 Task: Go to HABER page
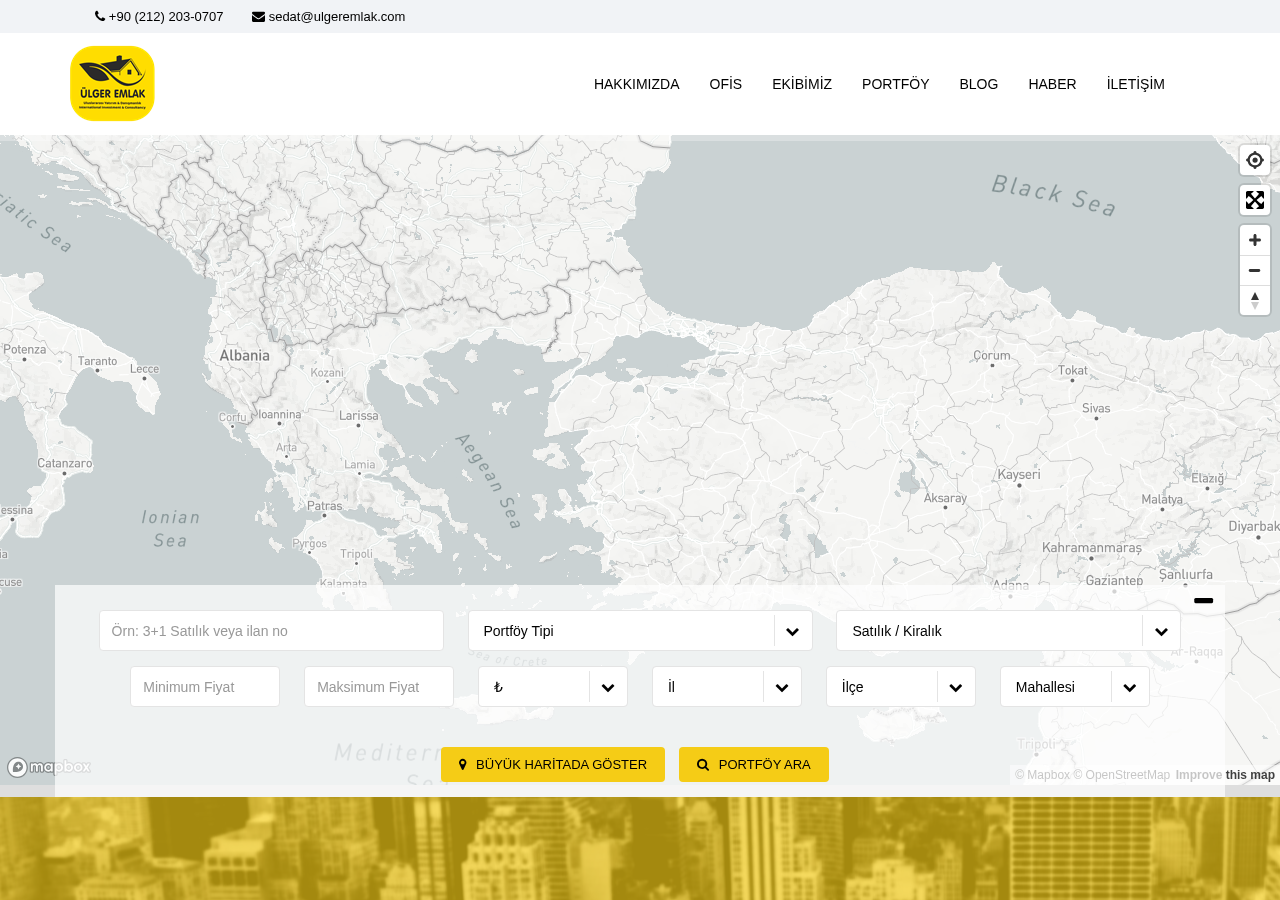coord(1052,84)
